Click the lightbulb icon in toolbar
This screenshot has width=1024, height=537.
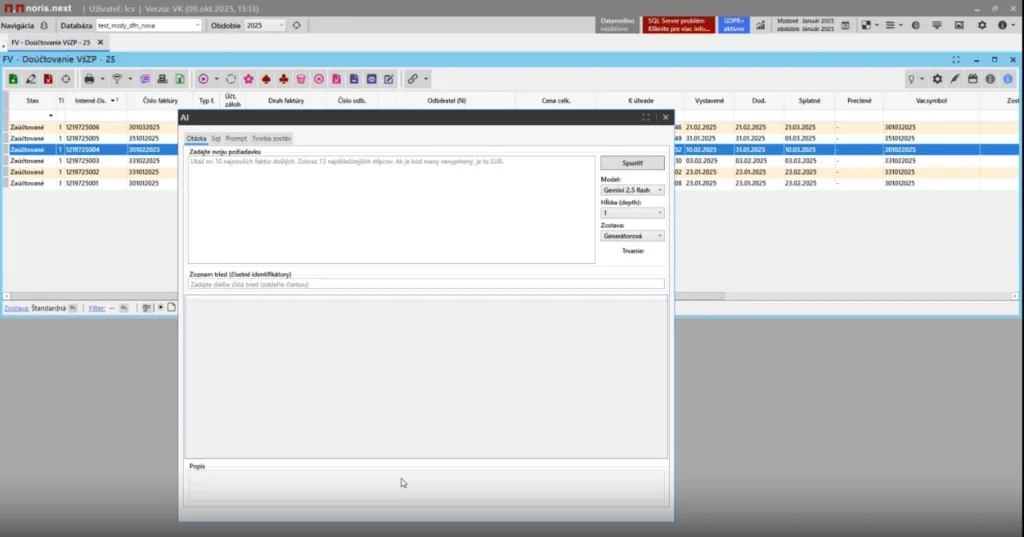click(x=912, y=79)
